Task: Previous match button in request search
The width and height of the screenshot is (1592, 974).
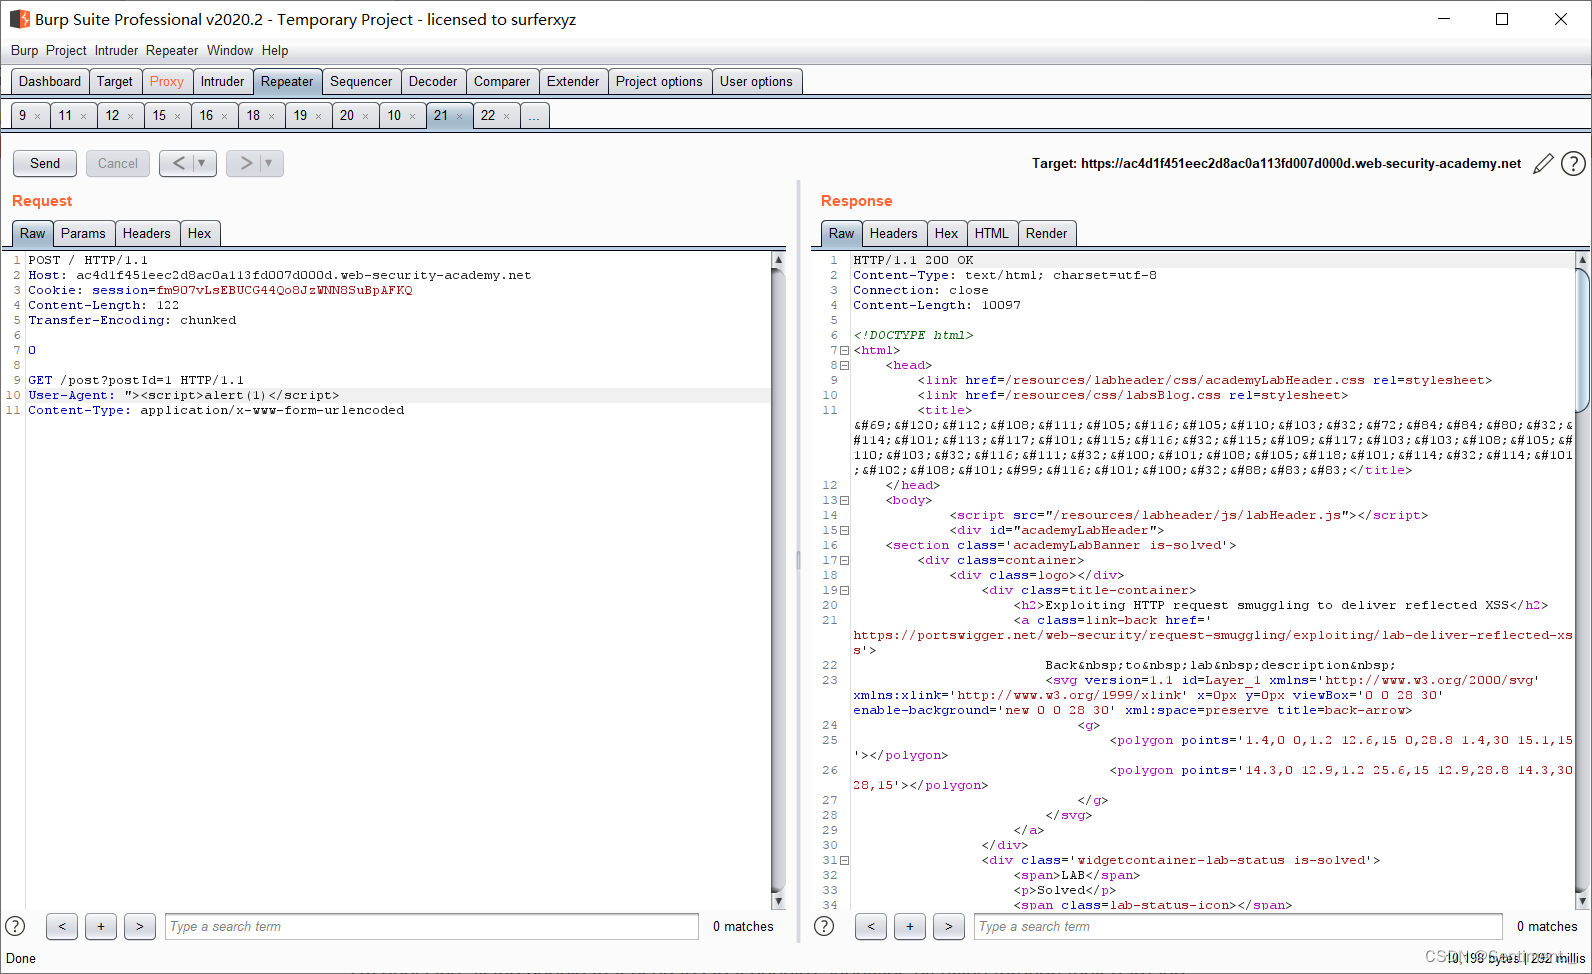Action: coord(62,926)
